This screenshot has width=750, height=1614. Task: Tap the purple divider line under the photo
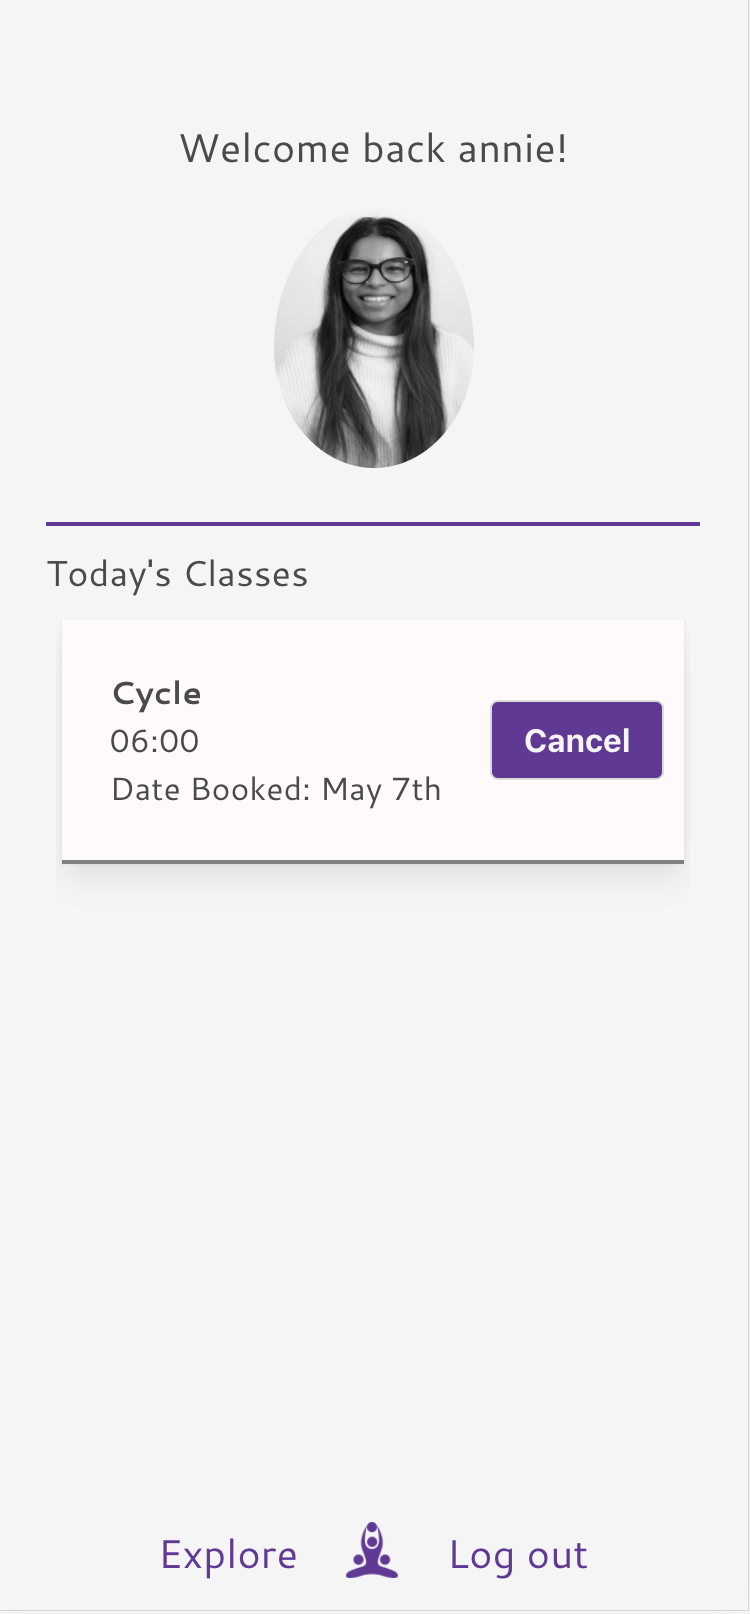point(373,523)
